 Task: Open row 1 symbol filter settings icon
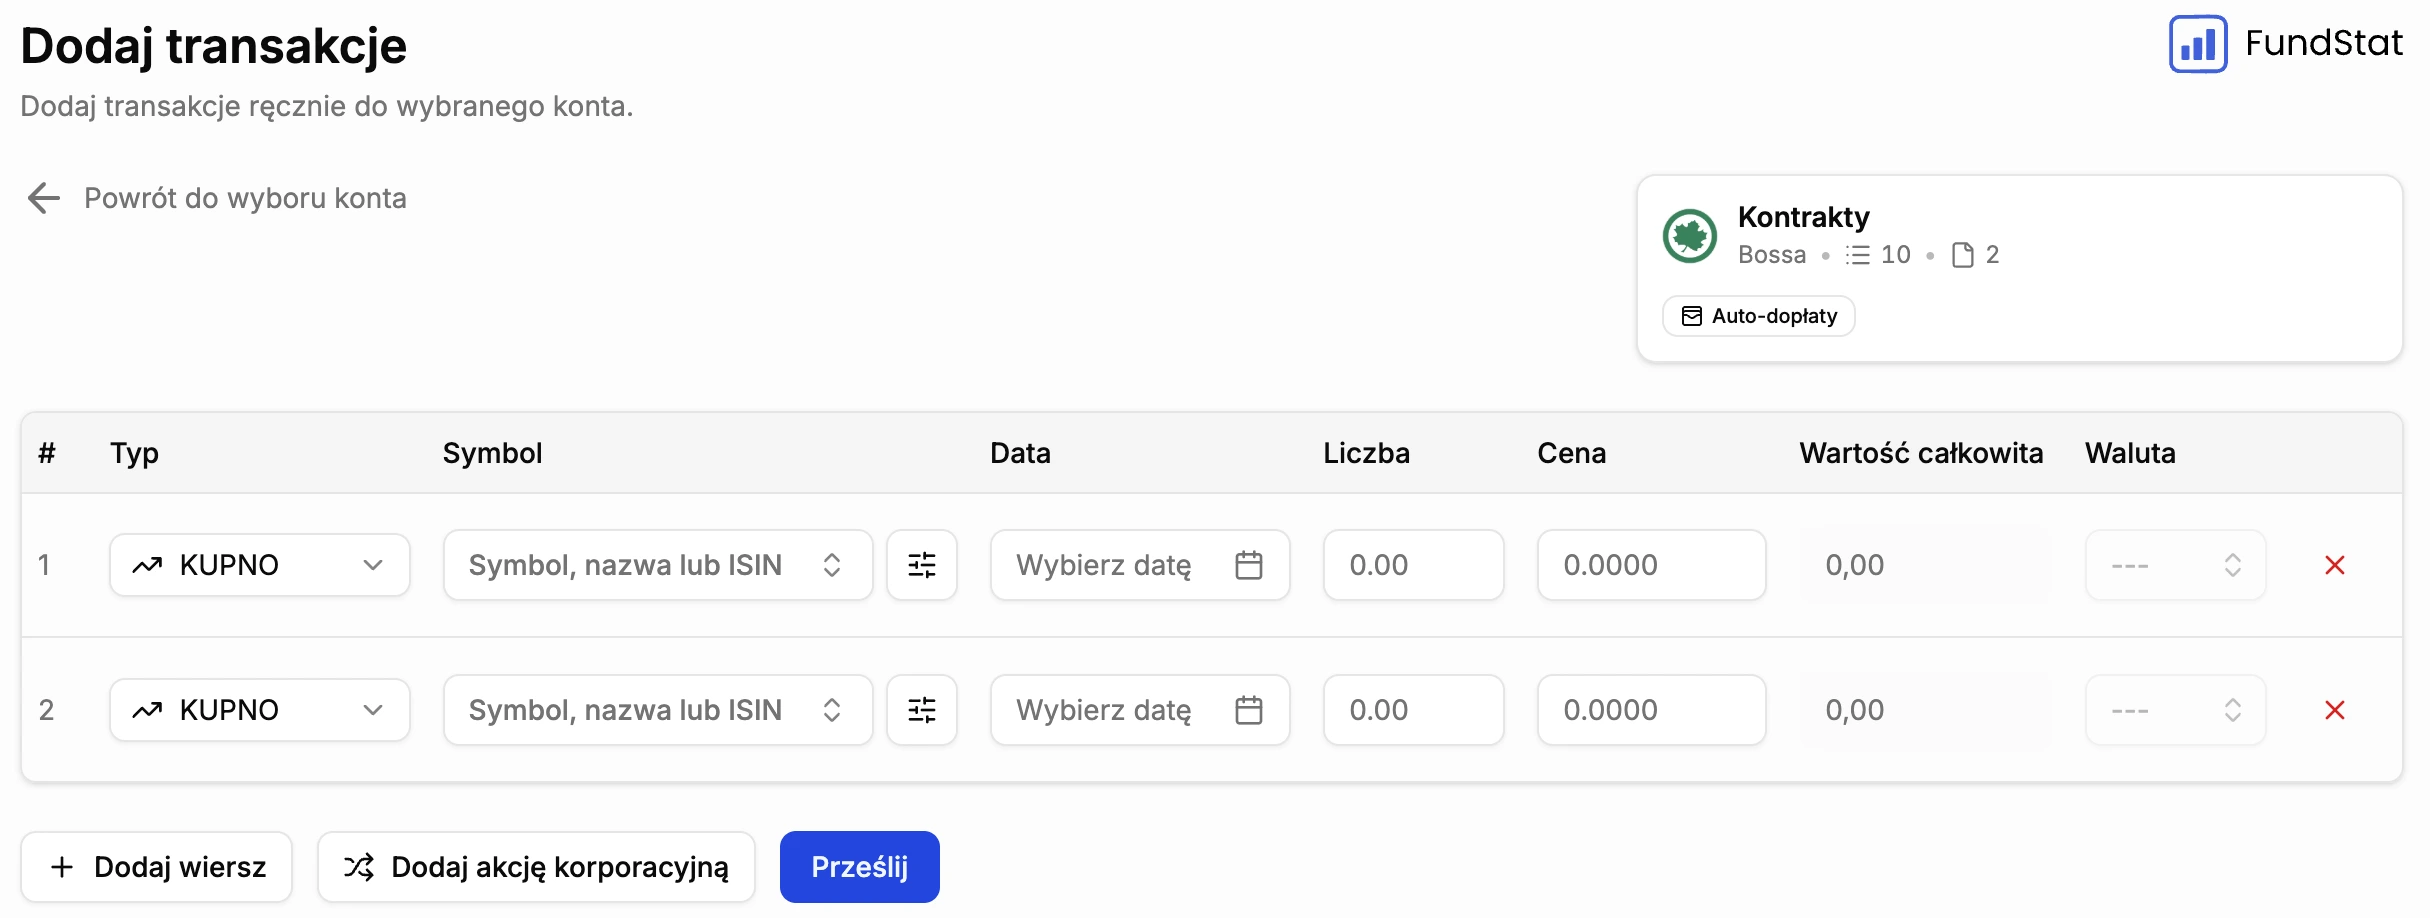(922, 565)
